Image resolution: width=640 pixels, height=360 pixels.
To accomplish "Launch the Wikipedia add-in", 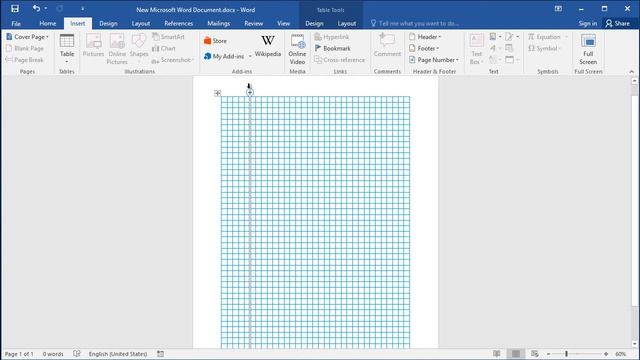I will tap(268, 46).
